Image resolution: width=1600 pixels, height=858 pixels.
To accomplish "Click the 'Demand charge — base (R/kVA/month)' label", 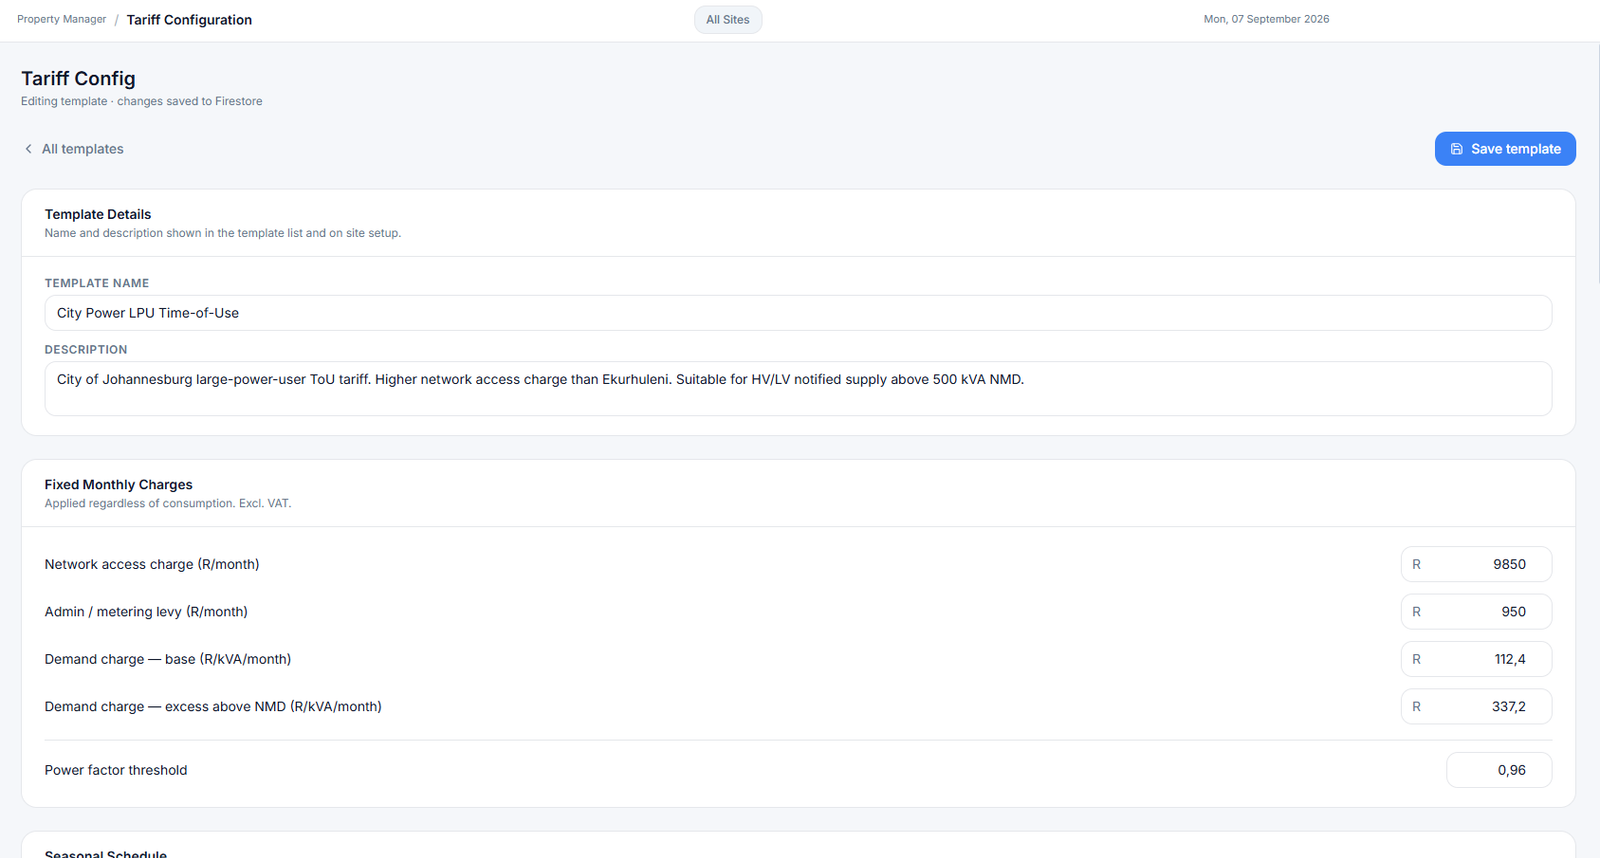I will [168, 659].
